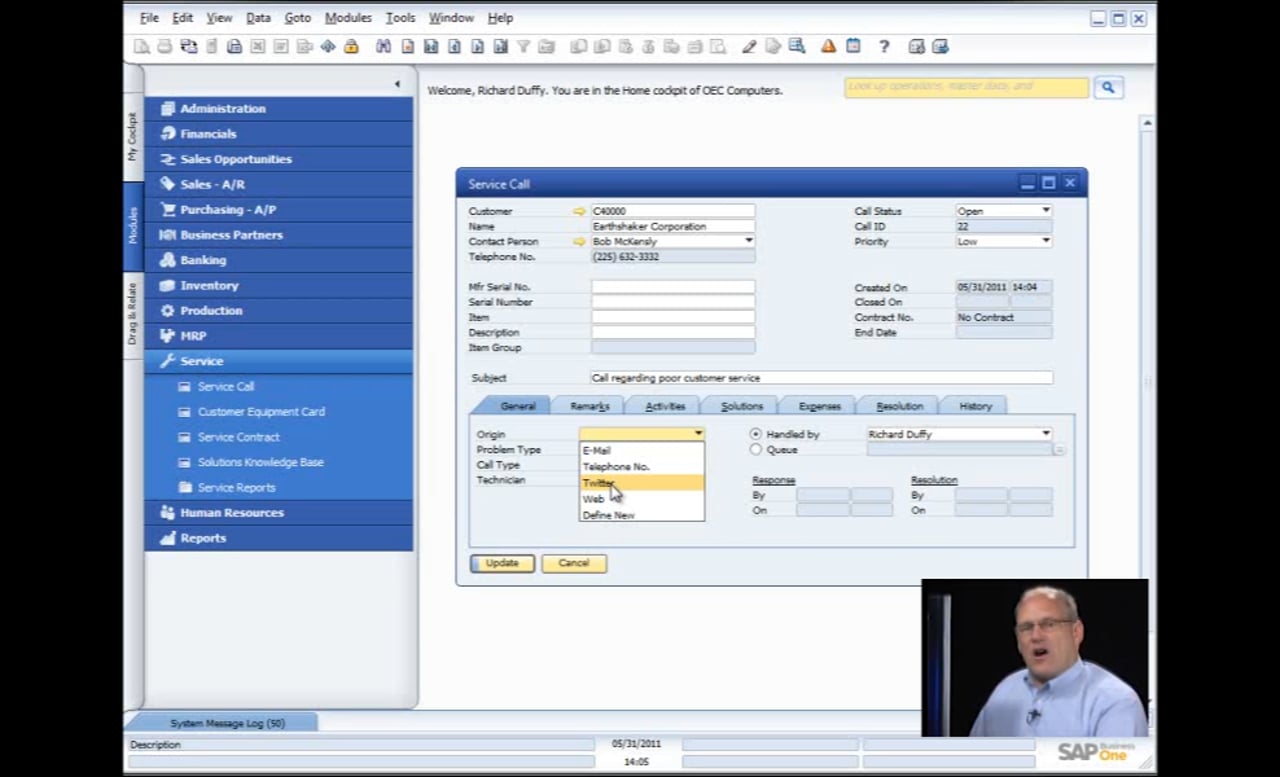Choose Telephone No. from the Origin list
The image size is (1280, 777).
coord(642,467)
